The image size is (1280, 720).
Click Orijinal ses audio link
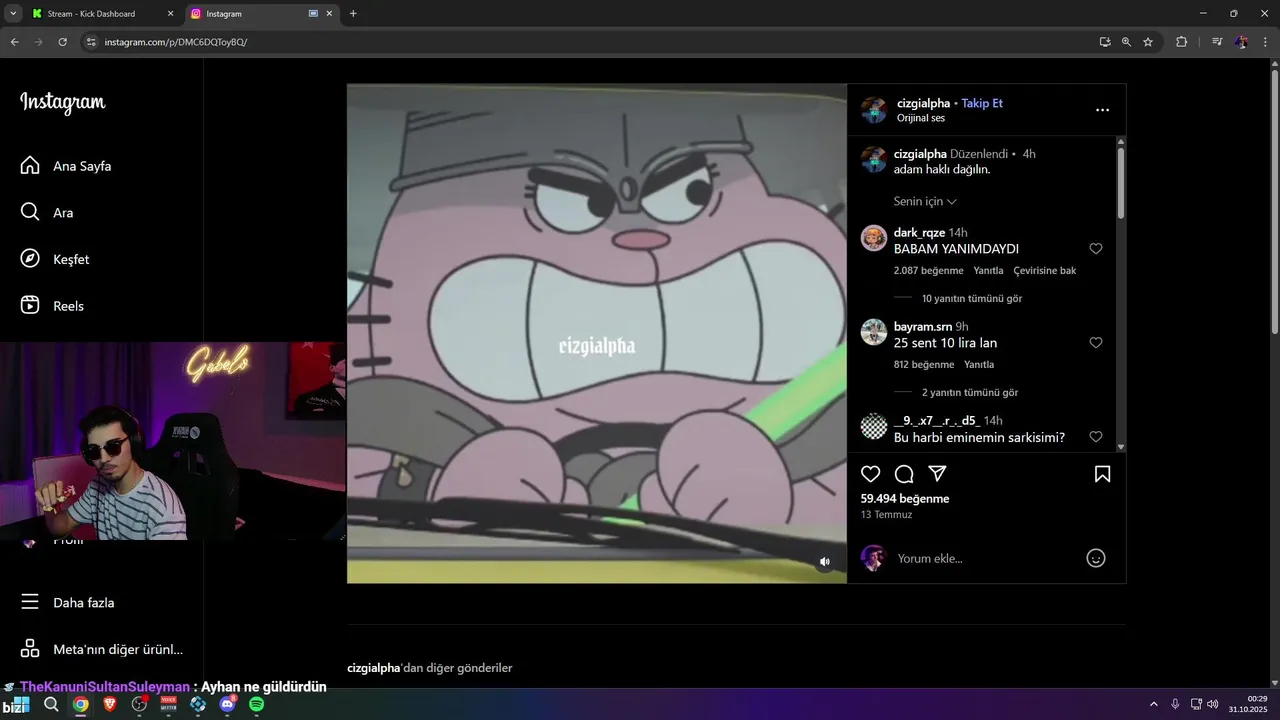(x=921, y=118)
